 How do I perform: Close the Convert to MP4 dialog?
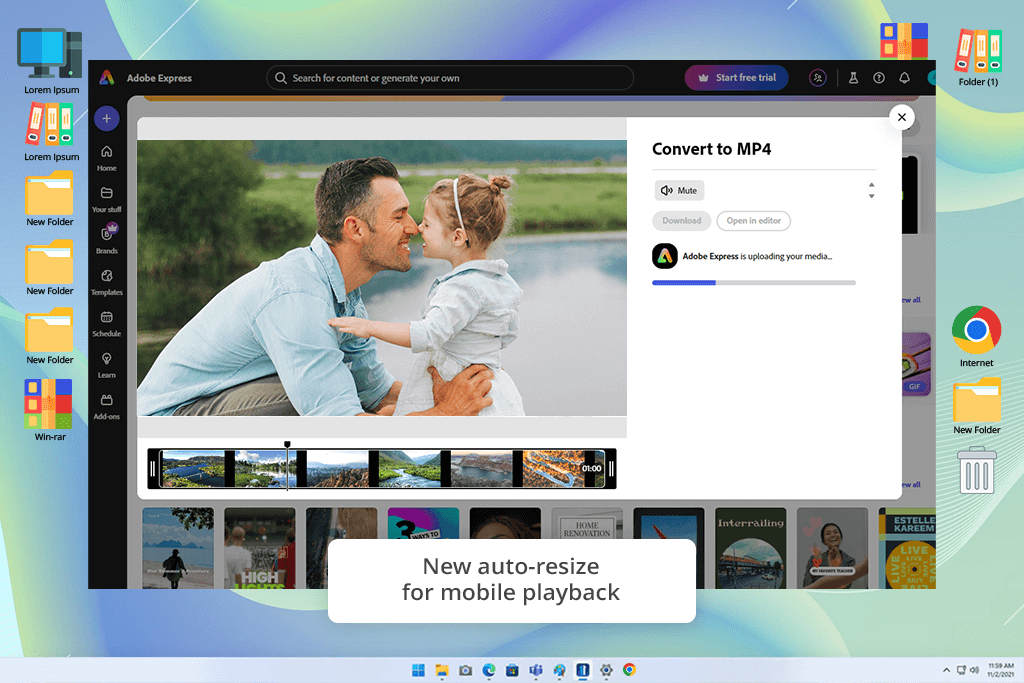[x=902, y=118]
